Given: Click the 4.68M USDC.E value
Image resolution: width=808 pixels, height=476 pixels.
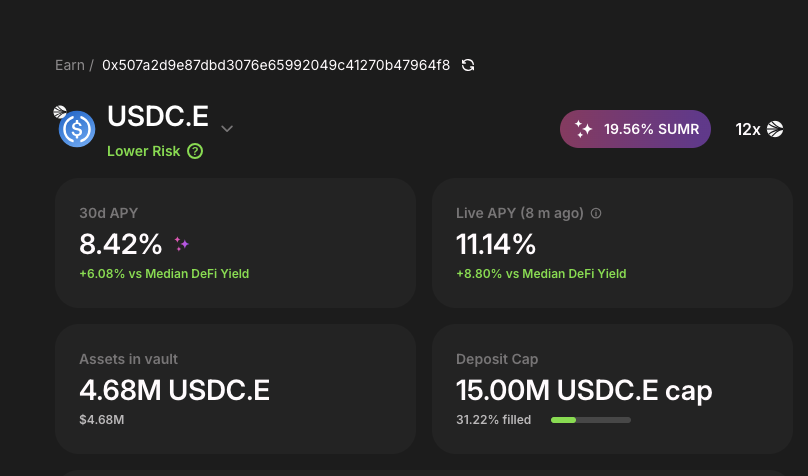Looking at the screenshot, I should pyautogui.click(x=174, y=390).
